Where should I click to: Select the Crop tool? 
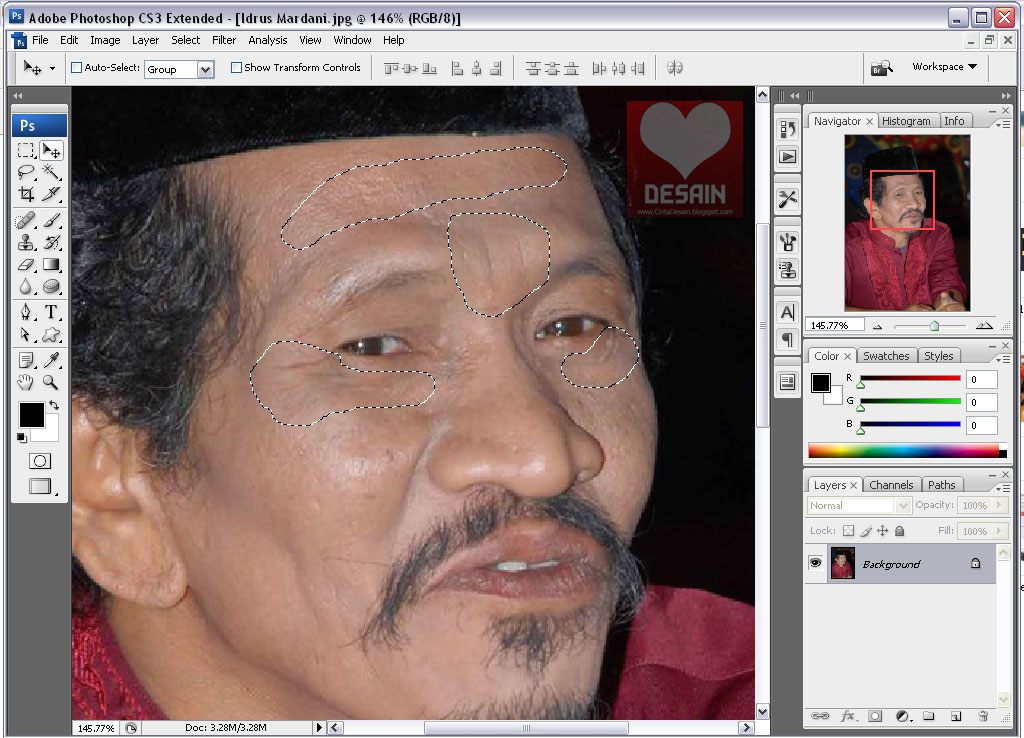[x=27, y=194]
